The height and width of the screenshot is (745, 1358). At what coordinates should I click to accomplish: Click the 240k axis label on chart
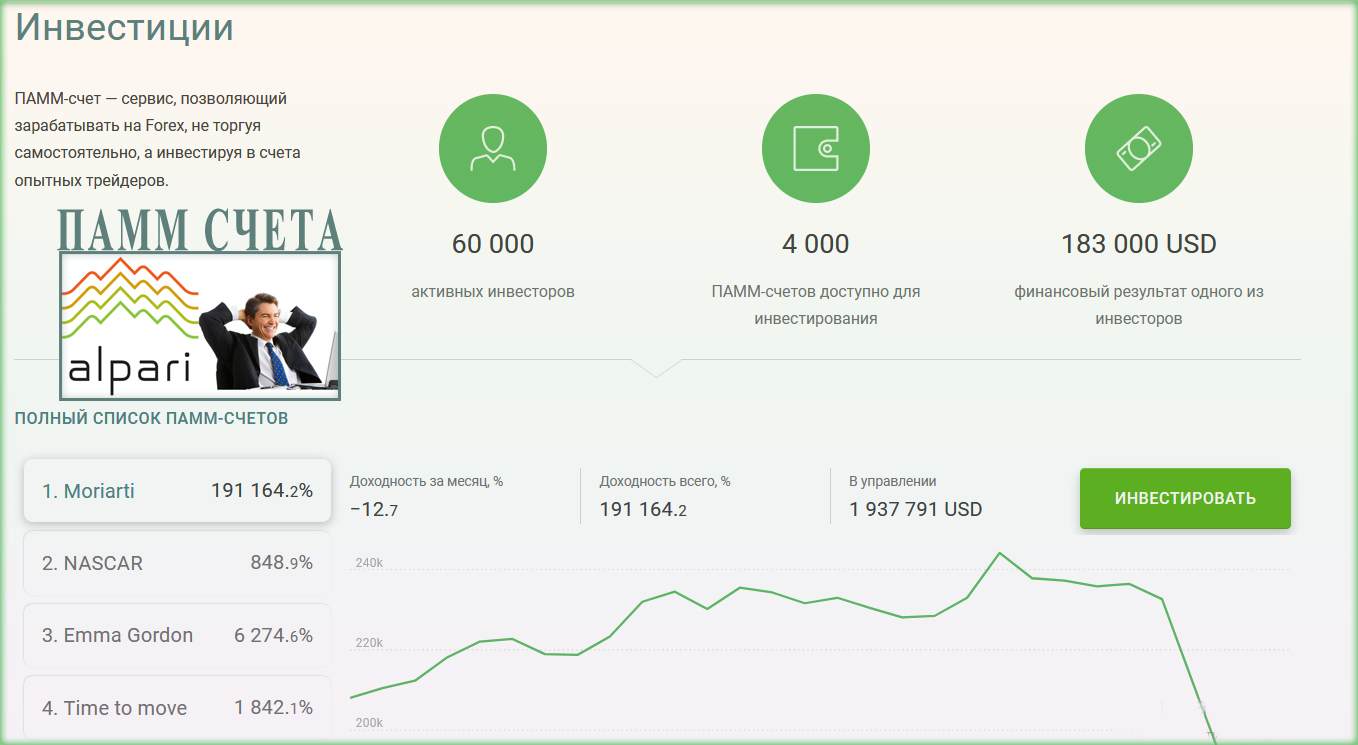pos(369,563)
